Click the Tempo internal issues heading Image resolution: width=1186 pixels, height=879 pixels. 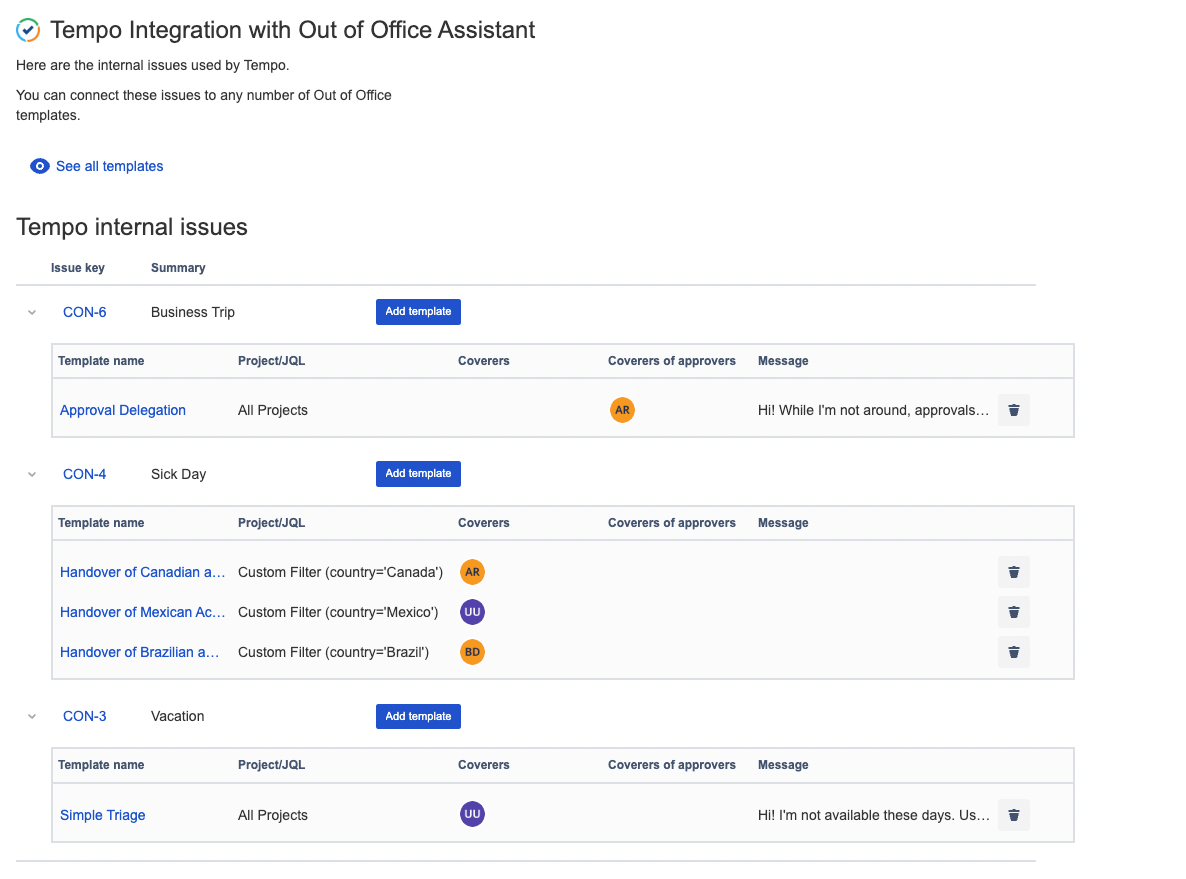[x=132, y=227]
